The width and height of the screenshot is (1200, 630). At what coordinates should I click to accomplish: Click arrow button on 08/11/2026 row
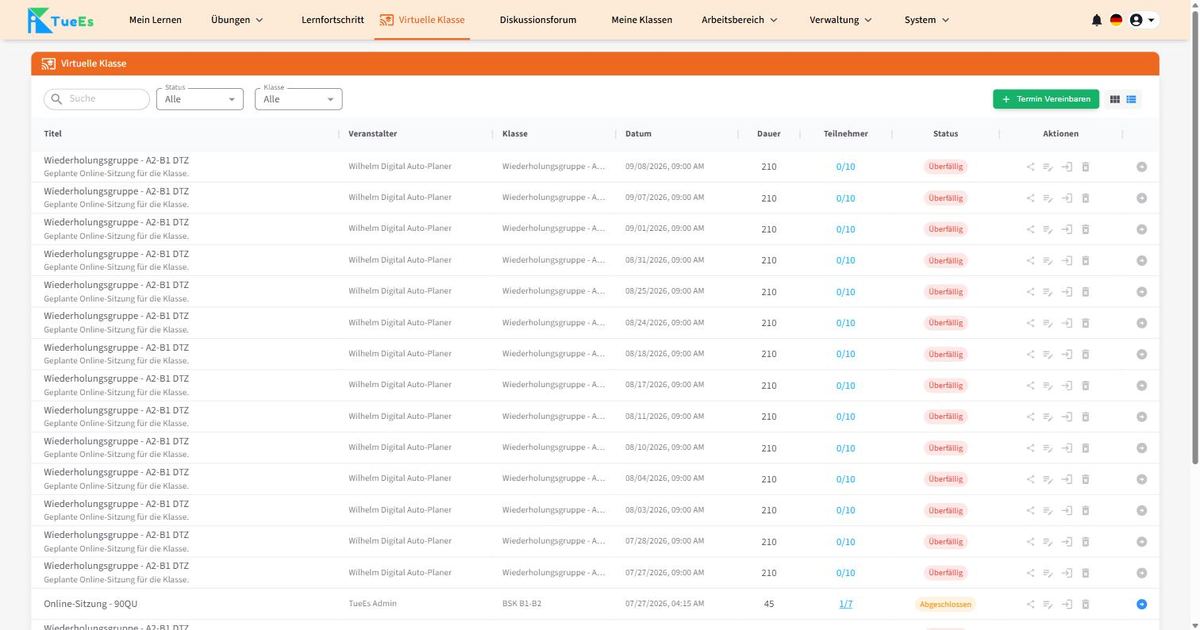click(1142, 416)
